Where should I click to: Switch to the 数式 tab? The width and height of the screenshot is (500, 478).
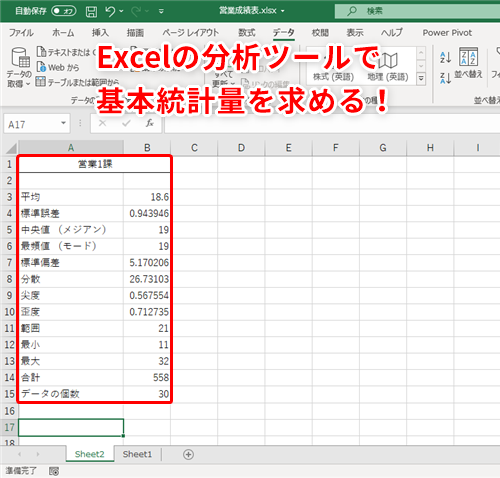(x=247, y=33)
